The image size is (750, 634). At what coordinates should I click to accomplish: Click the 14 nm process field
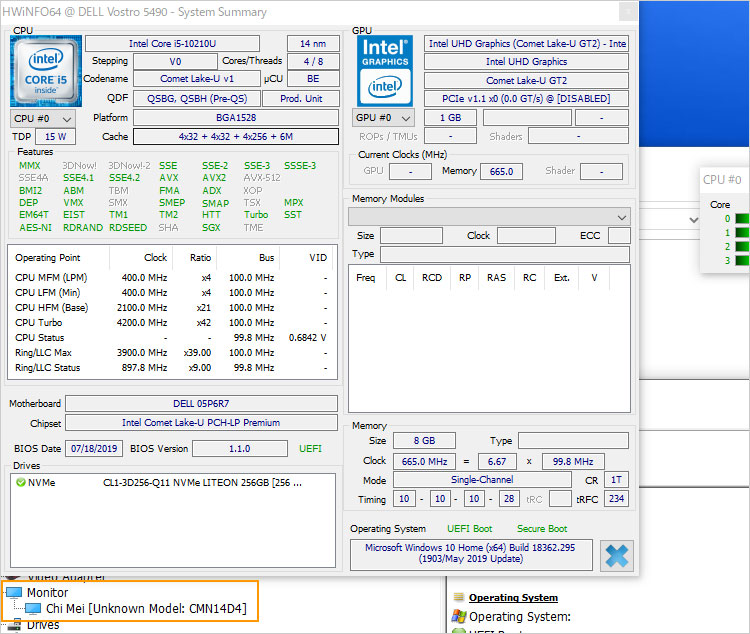(313, 44)
